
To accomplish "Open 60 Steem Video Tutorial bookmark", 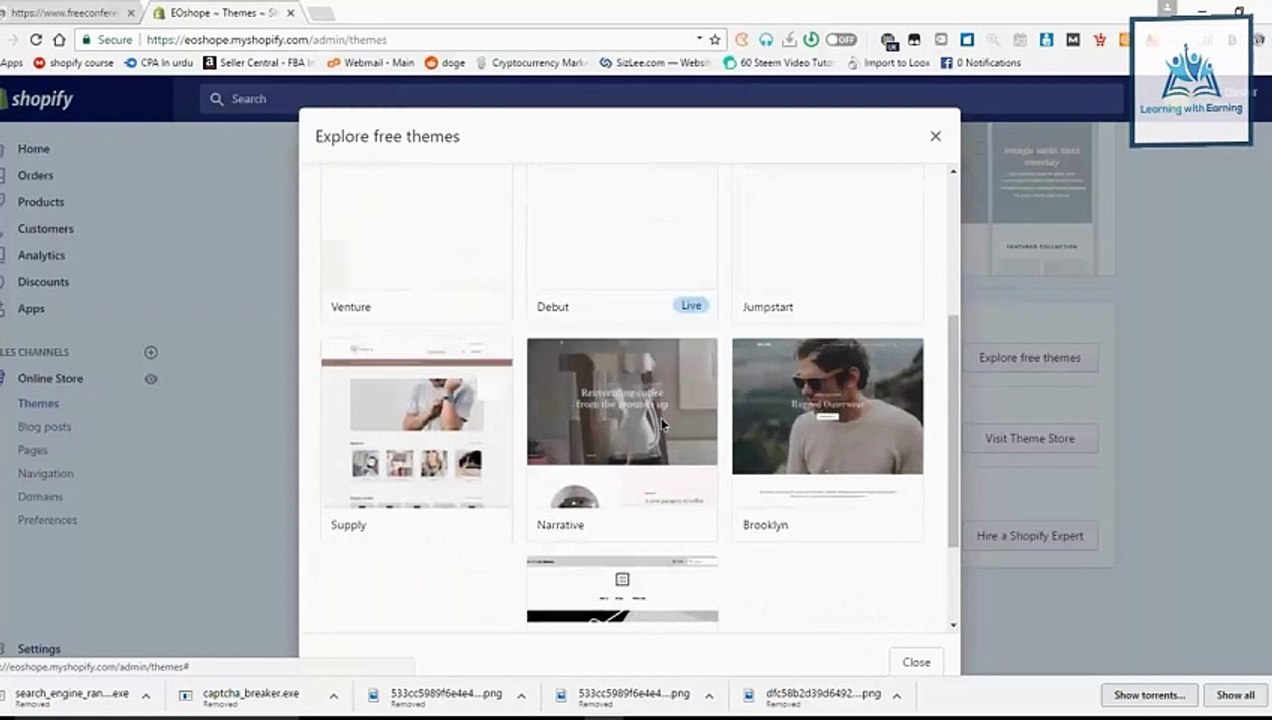I will click(x=779, y=63).
